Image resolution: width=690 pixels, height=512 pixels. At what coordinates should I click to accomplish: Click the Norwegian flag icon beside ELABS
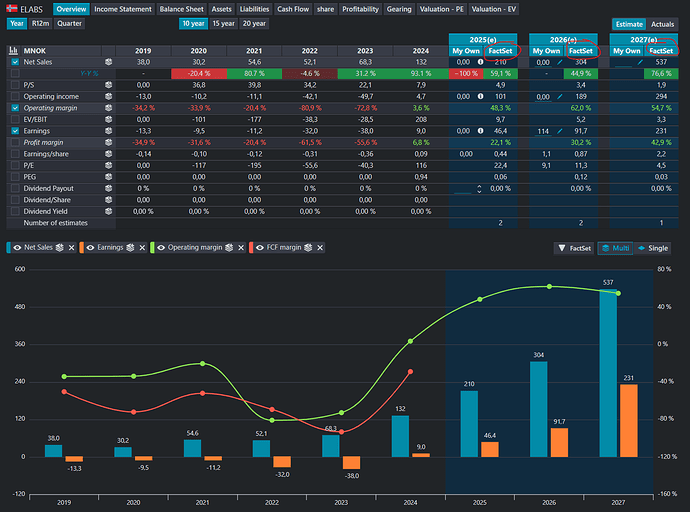click(x=11, y=8)
